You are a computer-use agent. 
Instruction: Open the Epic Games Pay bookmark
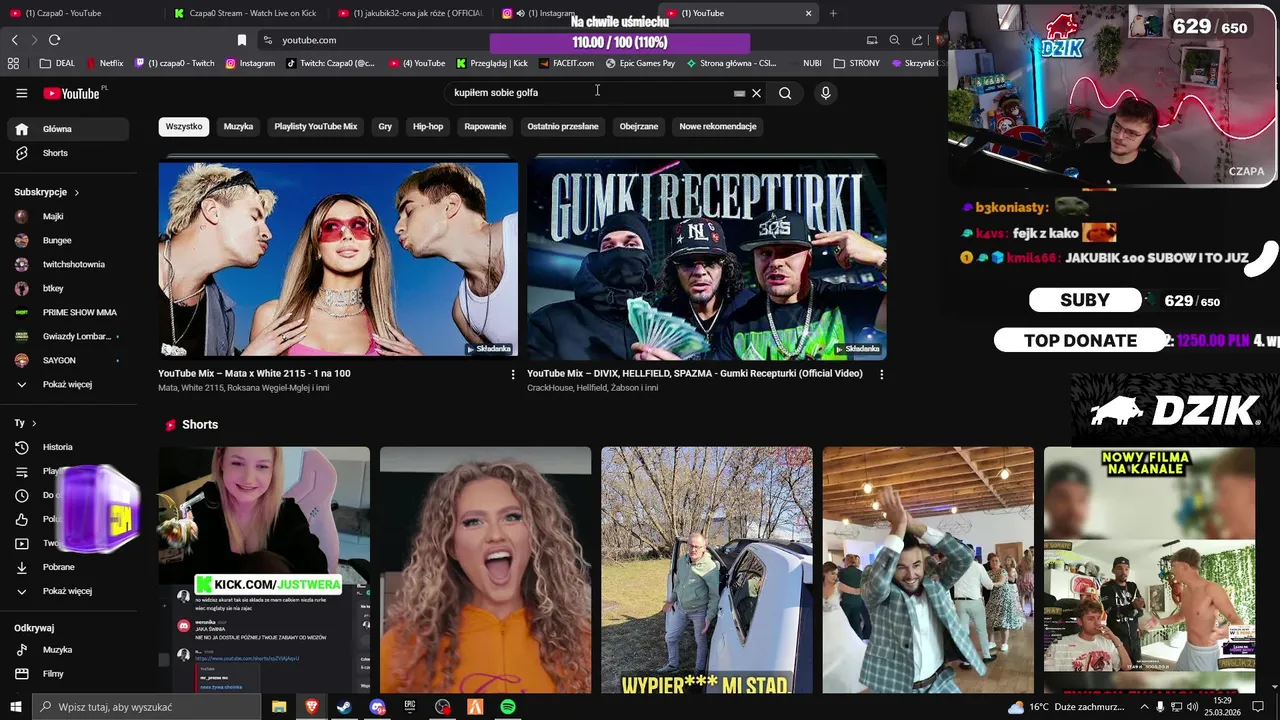tap(640, 63)
